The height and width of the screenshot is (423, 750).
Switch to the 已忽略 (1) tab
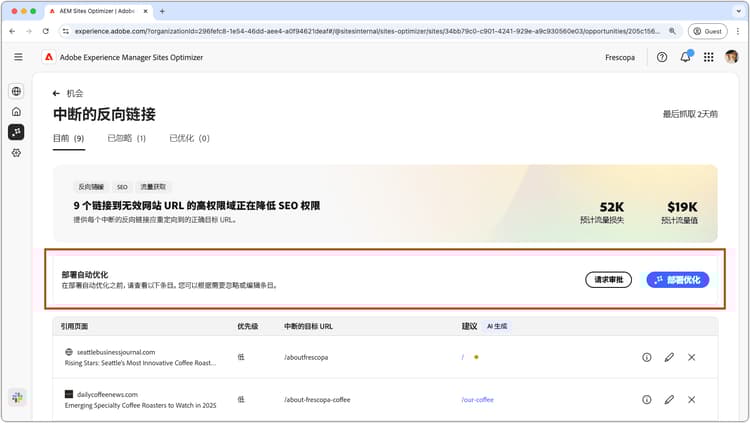[126, 138]
